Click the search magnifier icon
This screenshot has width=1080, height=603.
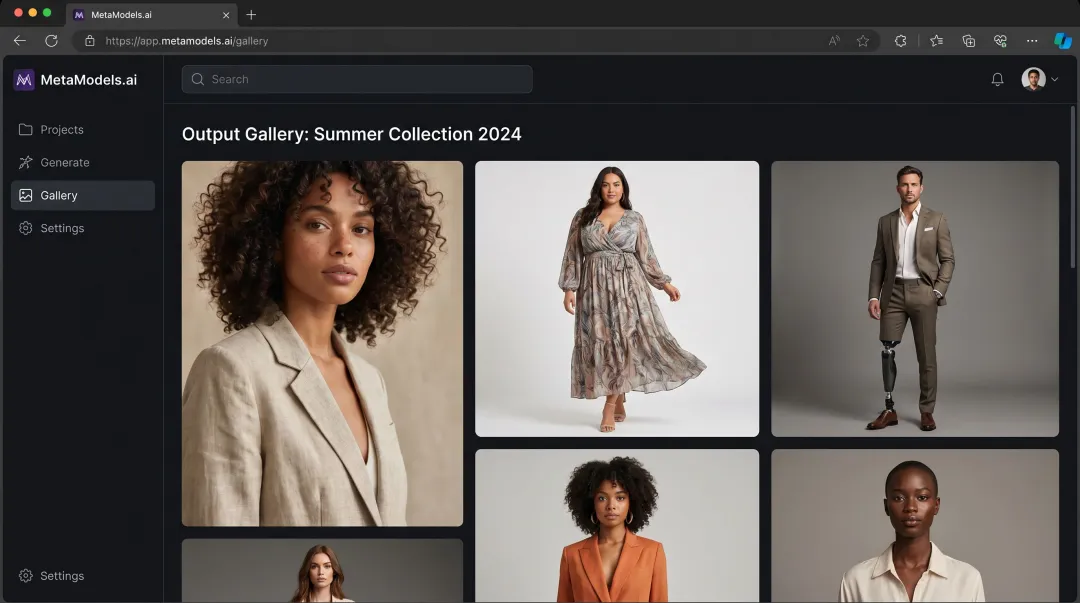198,79
